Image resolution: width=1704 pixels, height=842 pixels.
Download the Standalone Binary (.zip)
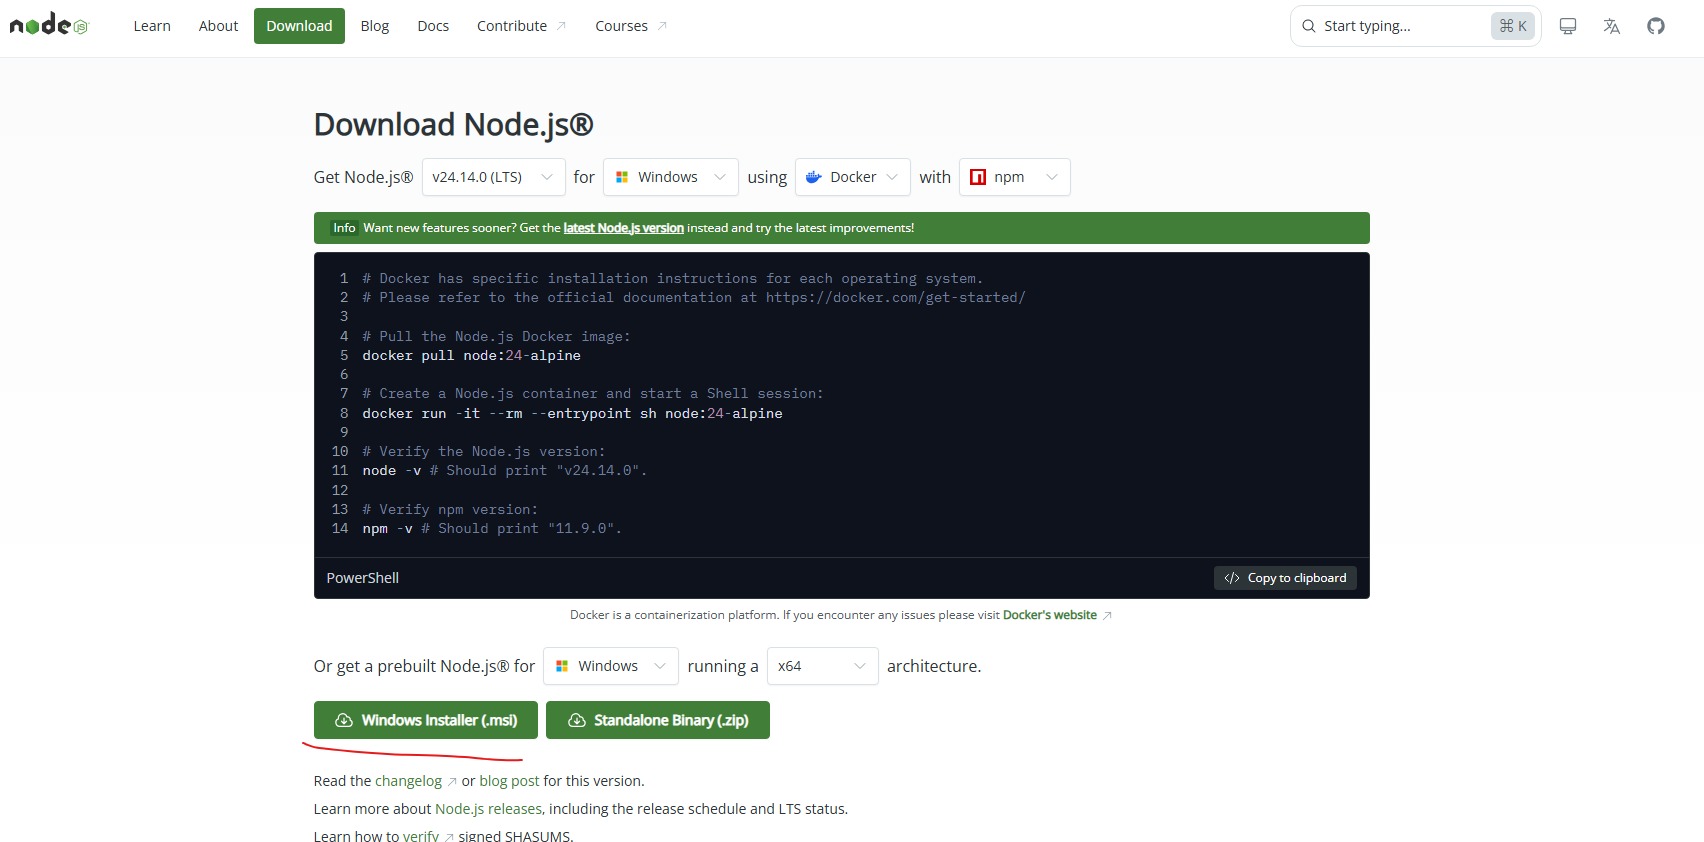tap(658, 720)
